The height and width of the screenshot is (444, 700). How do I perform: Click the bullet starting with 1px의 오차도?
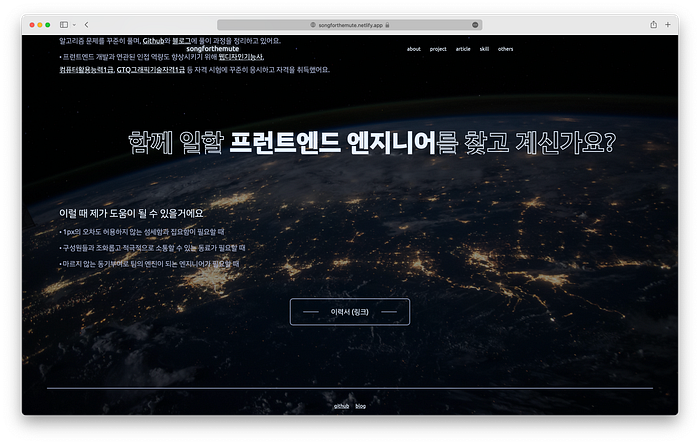point(142,232)
